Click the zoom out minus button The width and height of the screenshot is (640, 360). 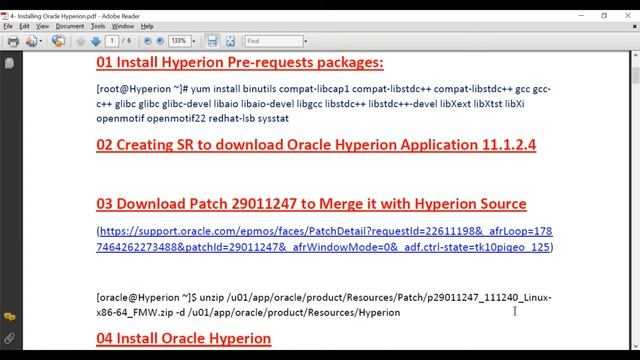(x=148, y=41)
